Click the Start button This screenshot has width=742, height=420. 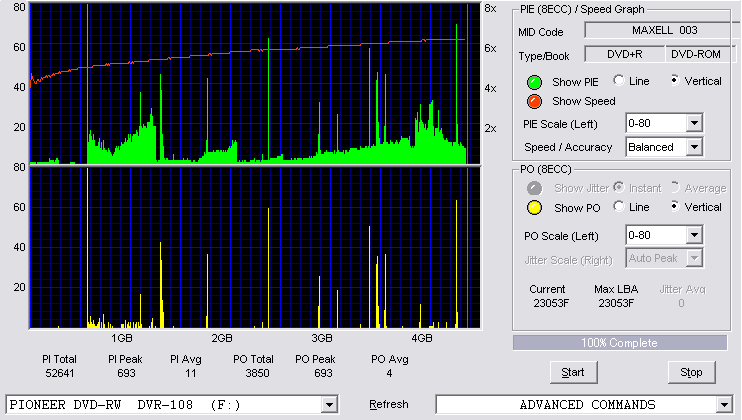(573, 373)
